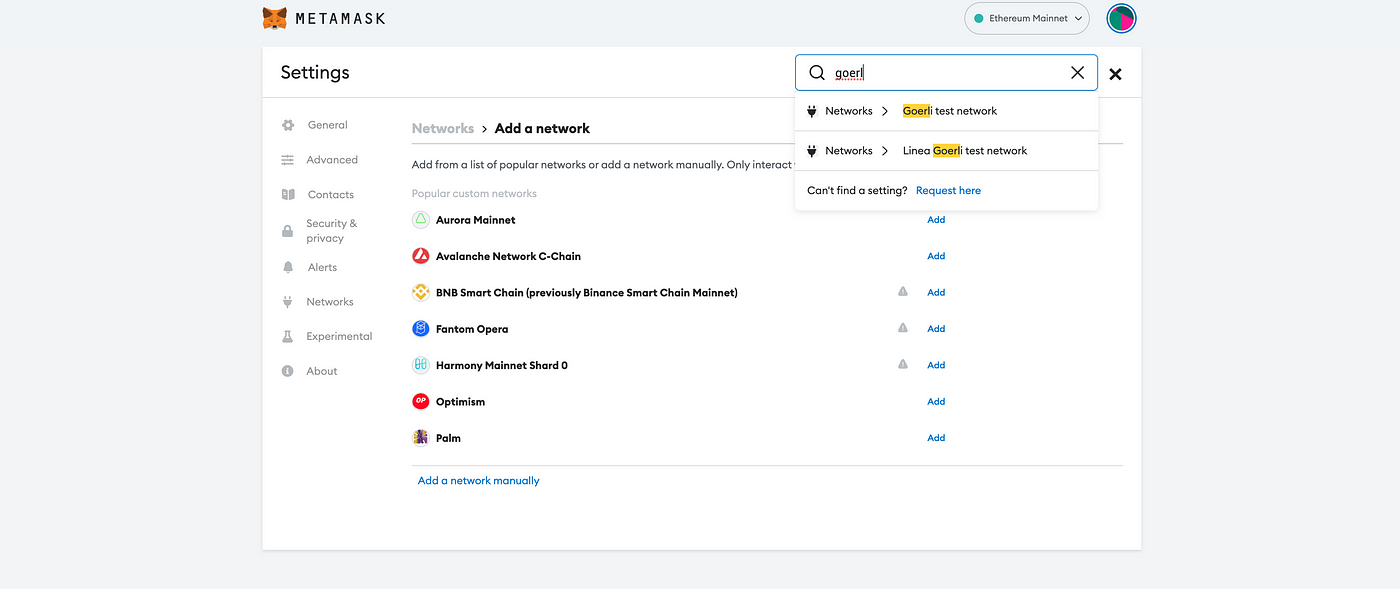The height and width of the screenshot is (589, 1400).
Task: Click the Settings page title
Action: coord(315,72)
